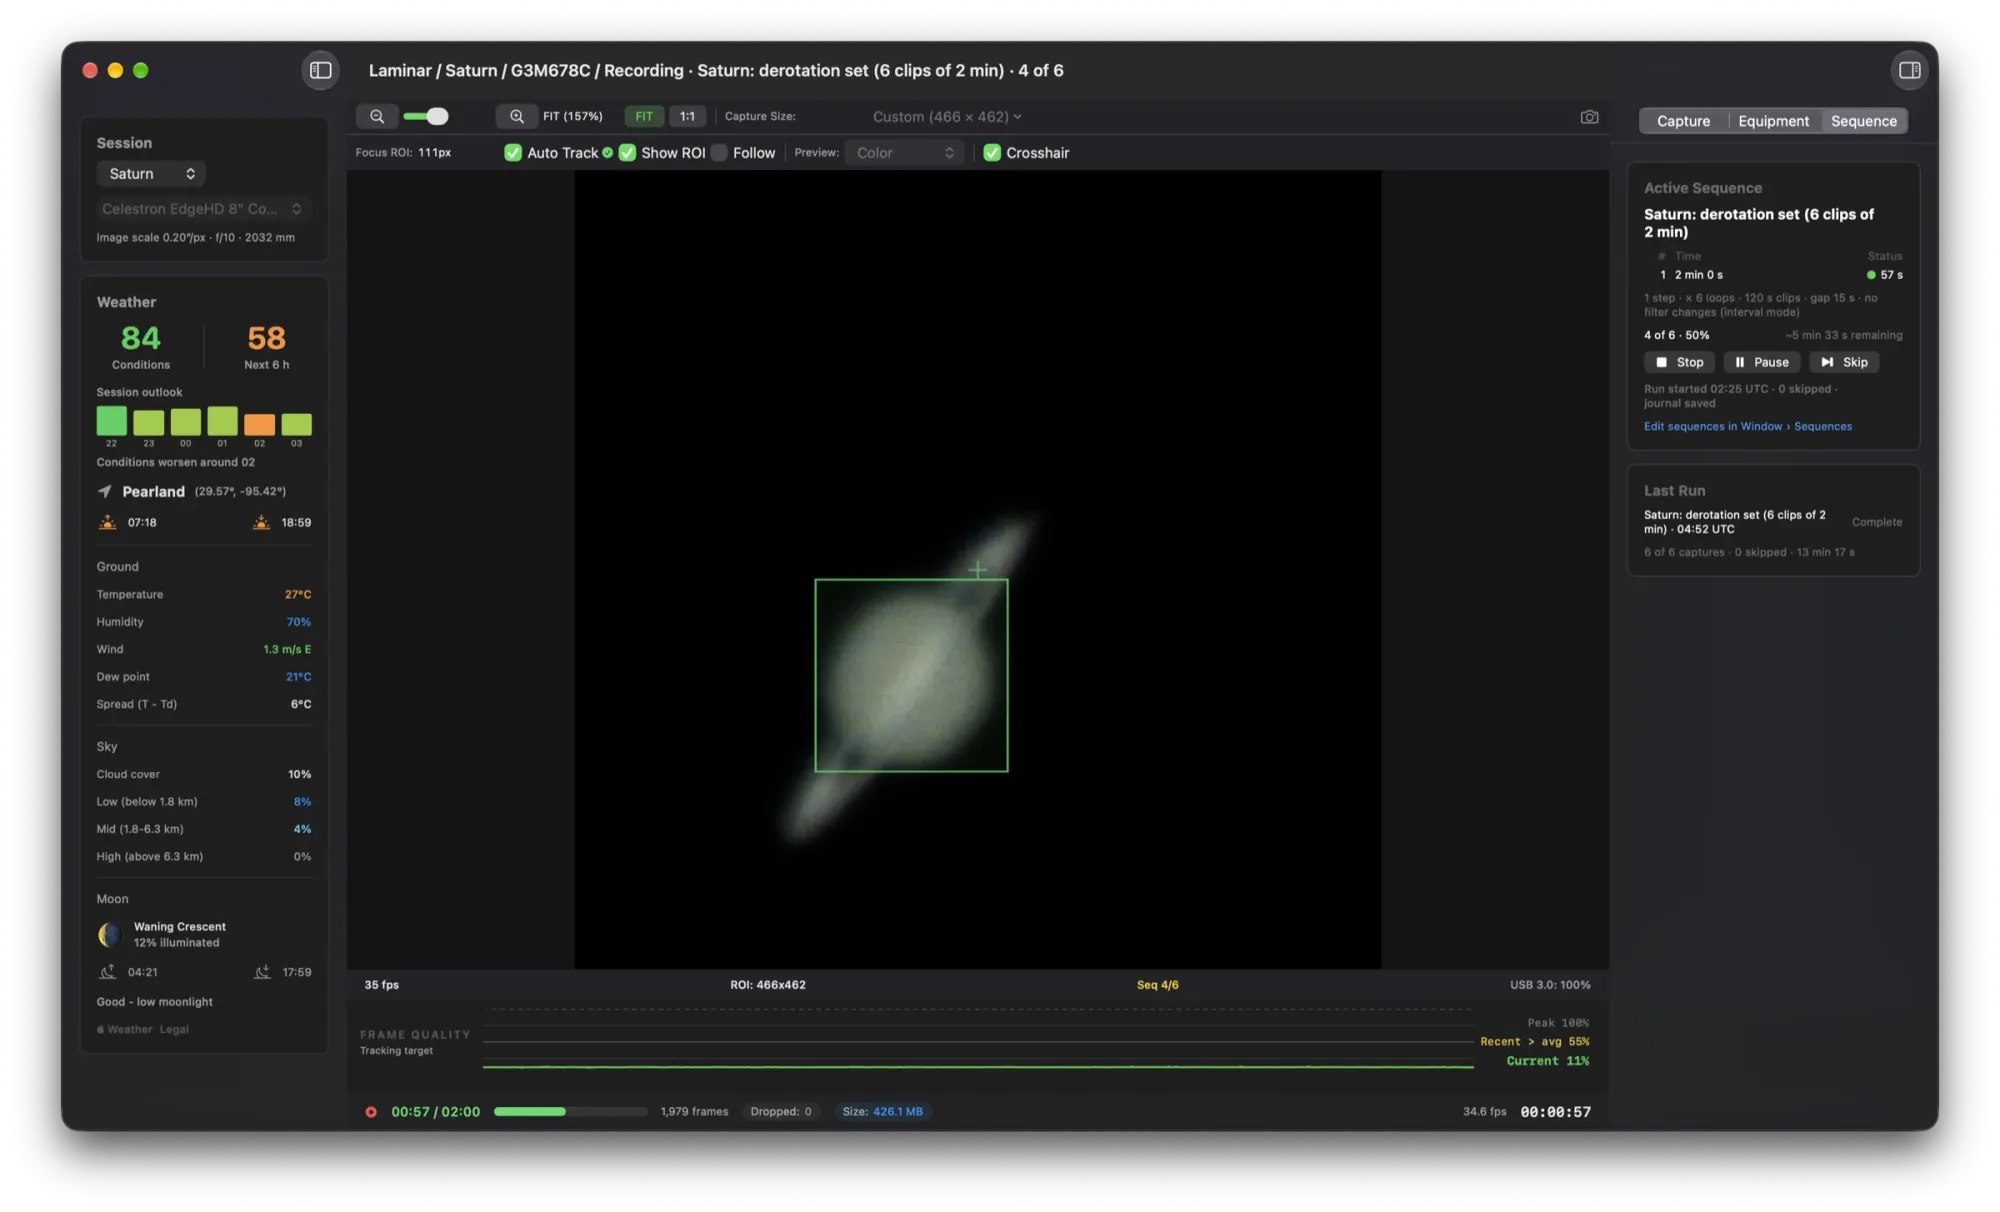Click the green status dot beside 57 s
This screenshot has width=2000, height=1212.
point(1871,275)
